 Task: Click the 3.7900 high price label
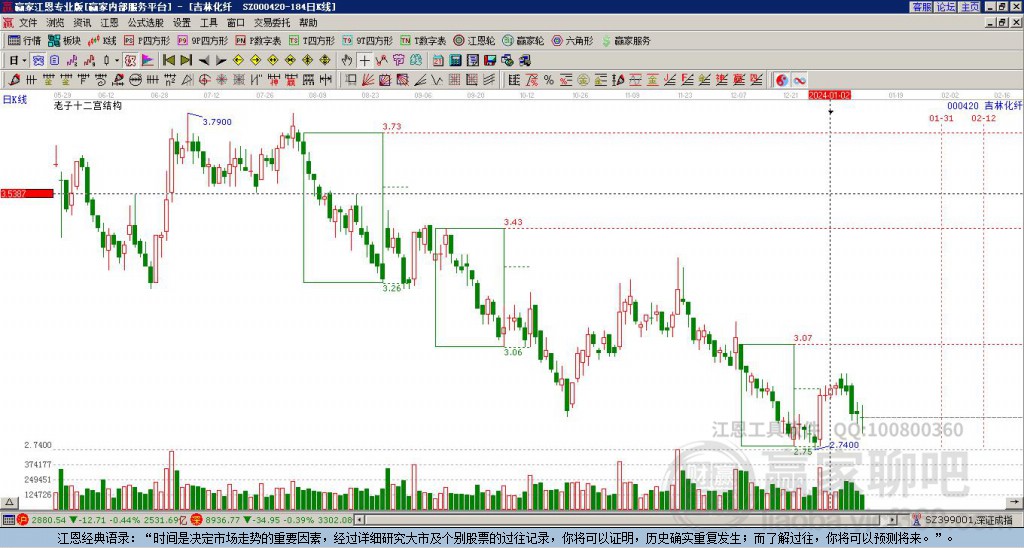(217, 122)
